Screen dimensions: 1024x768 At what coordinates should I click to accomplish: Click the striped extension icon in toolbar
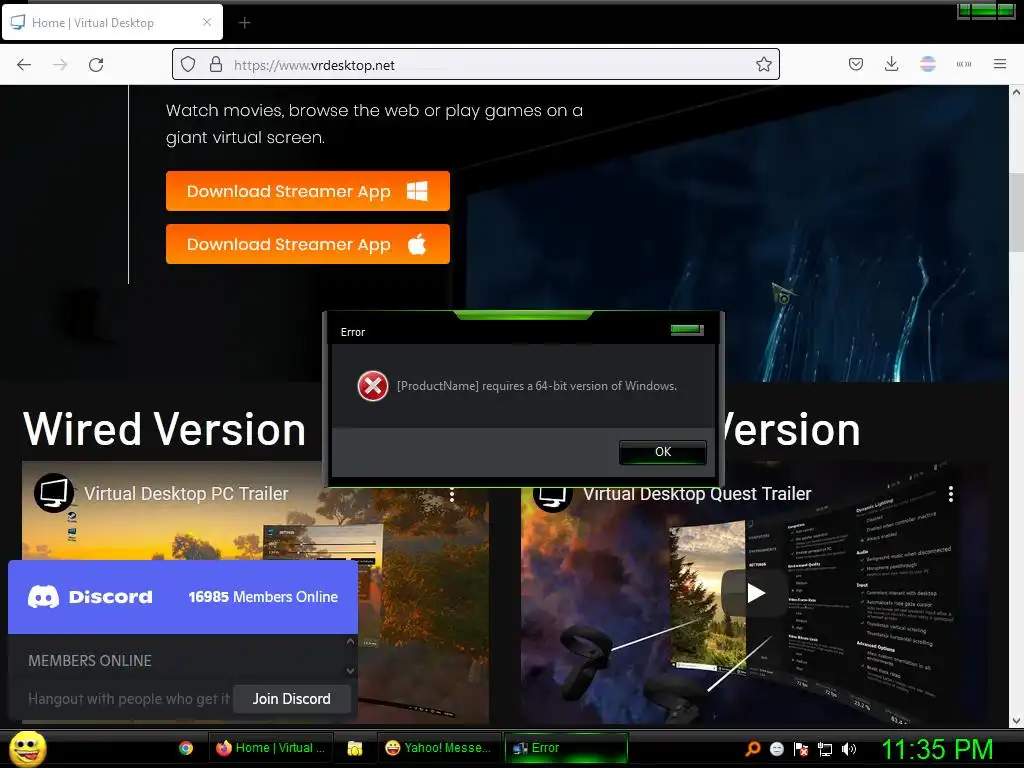point(927,64)
